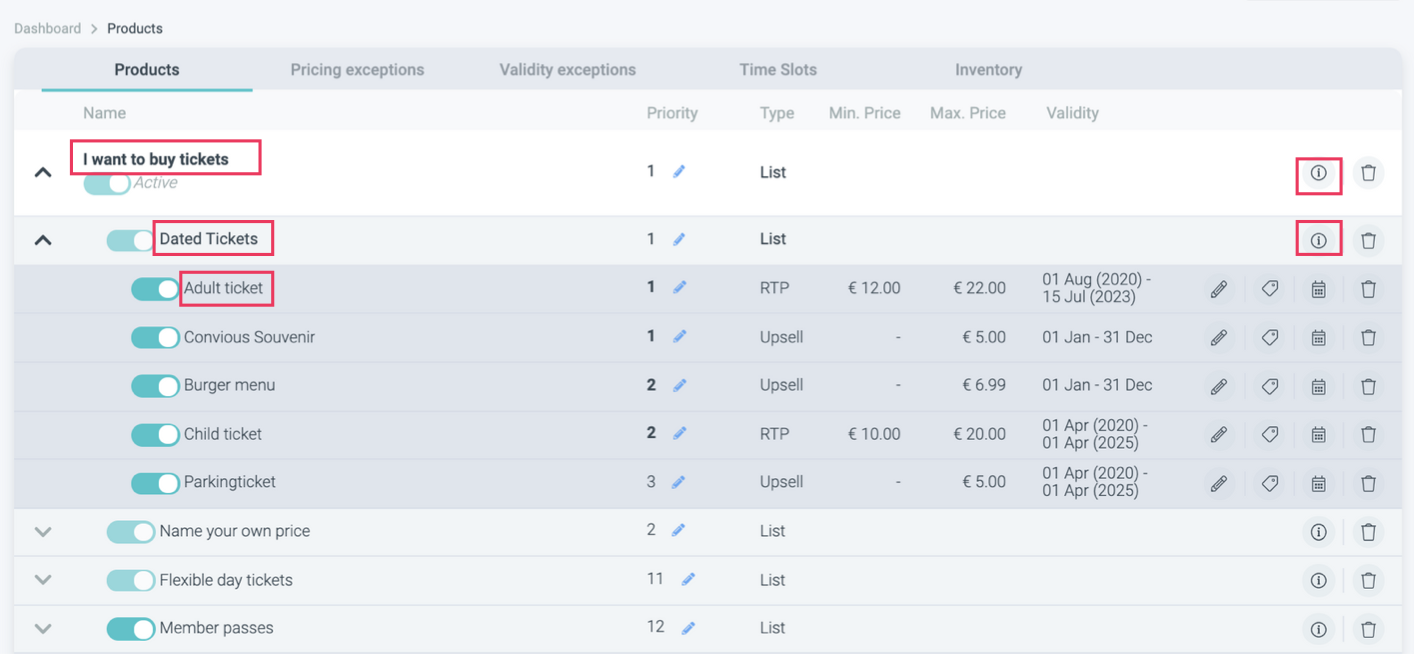Open price tag settings for Burger menu

point(1269,386)
